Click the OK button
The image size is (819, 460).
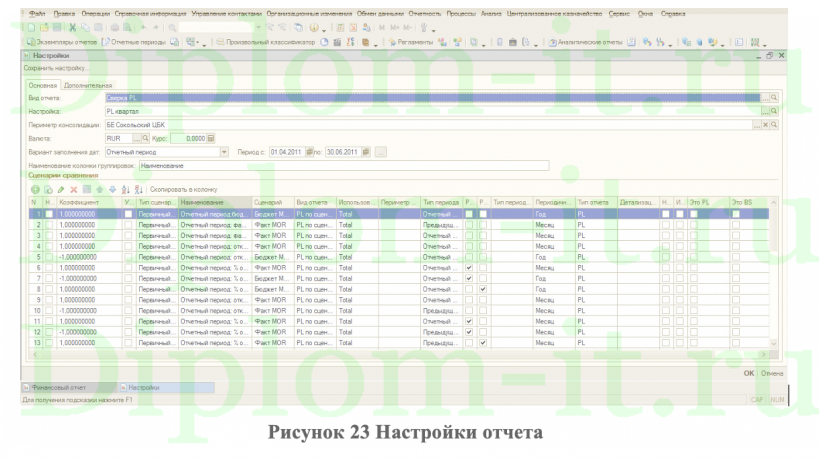coord(749,373)
